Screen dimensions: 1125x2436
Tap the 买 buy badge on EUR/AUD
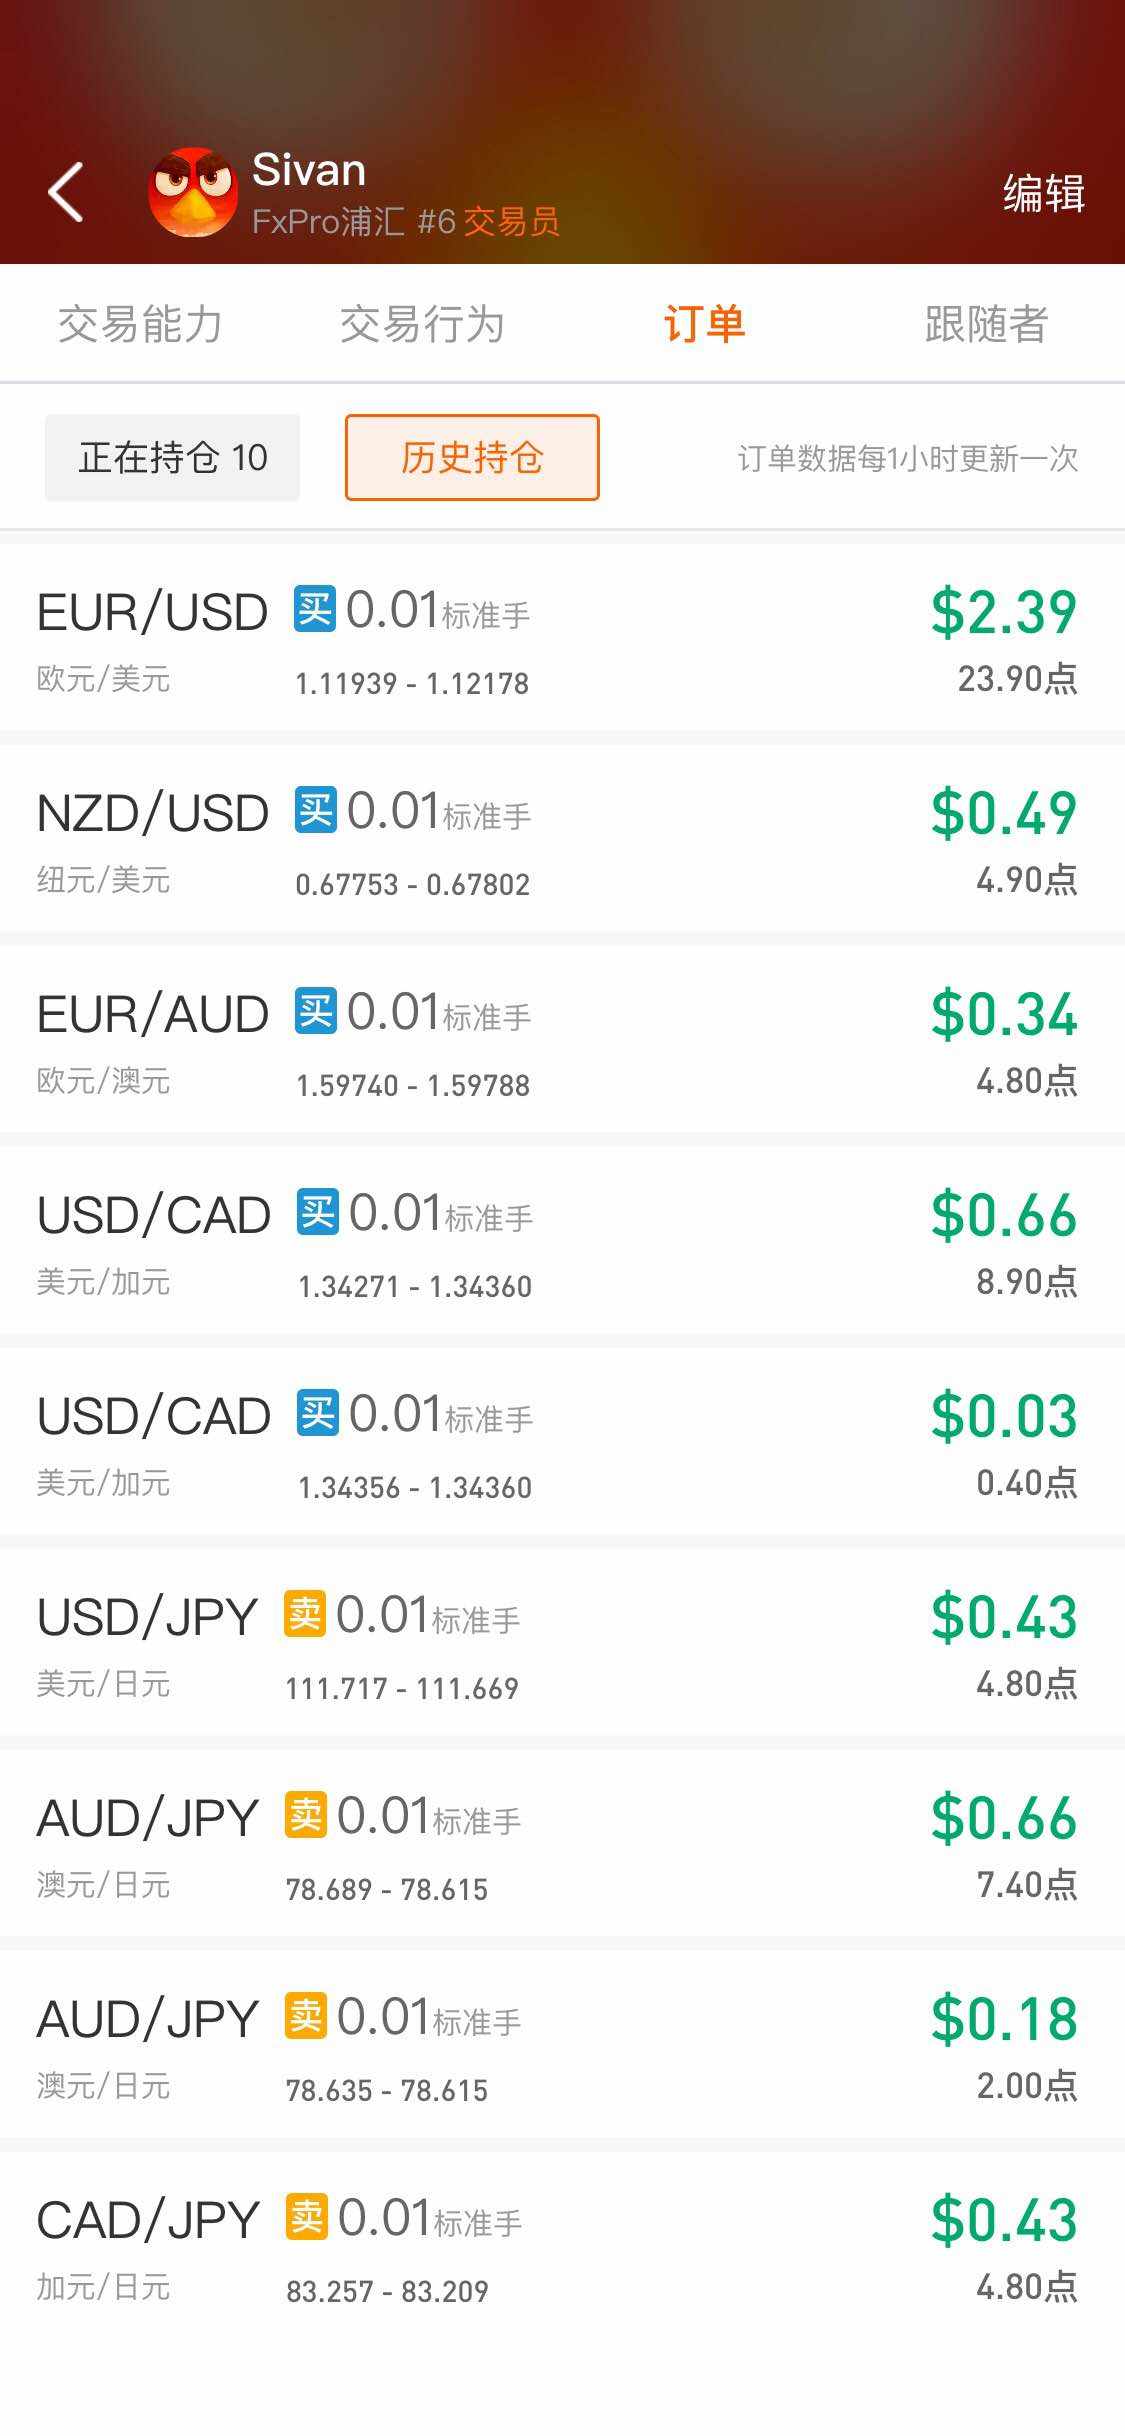[315, 1011]
